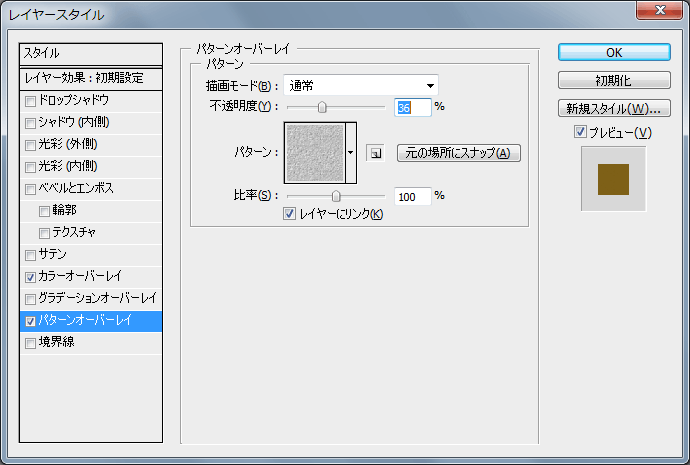Open シャドウ (内側) settings label

[74, 122]
